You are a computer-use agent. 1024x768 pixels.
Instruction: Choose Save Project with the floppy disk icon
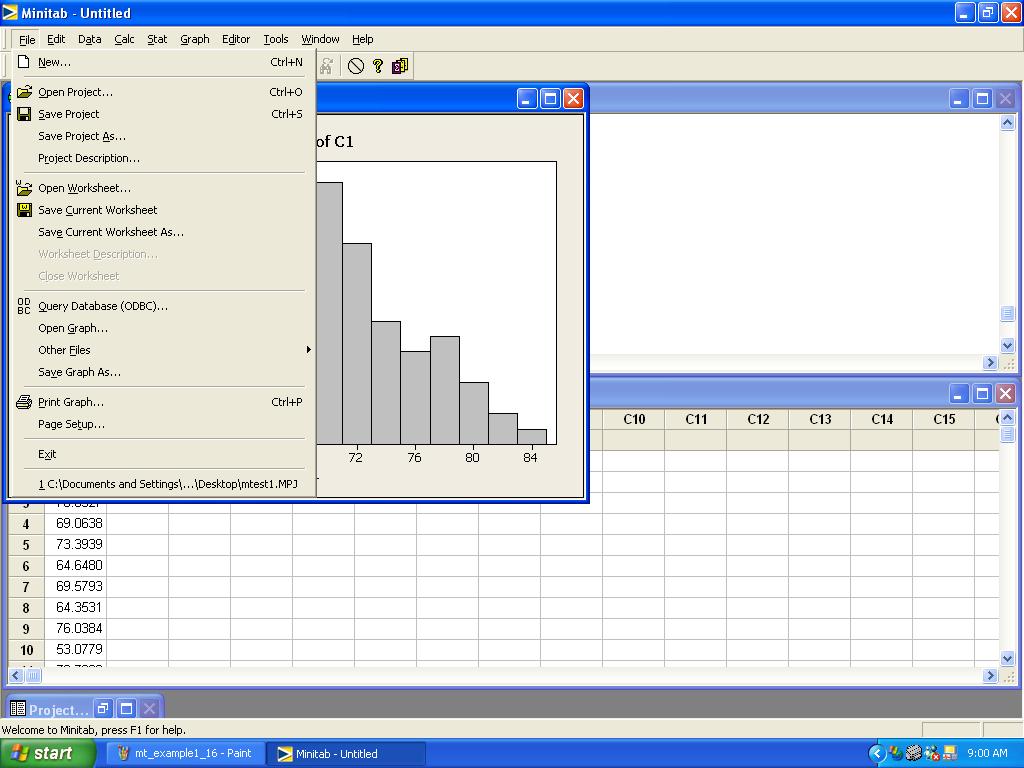[x=68, y=114]
